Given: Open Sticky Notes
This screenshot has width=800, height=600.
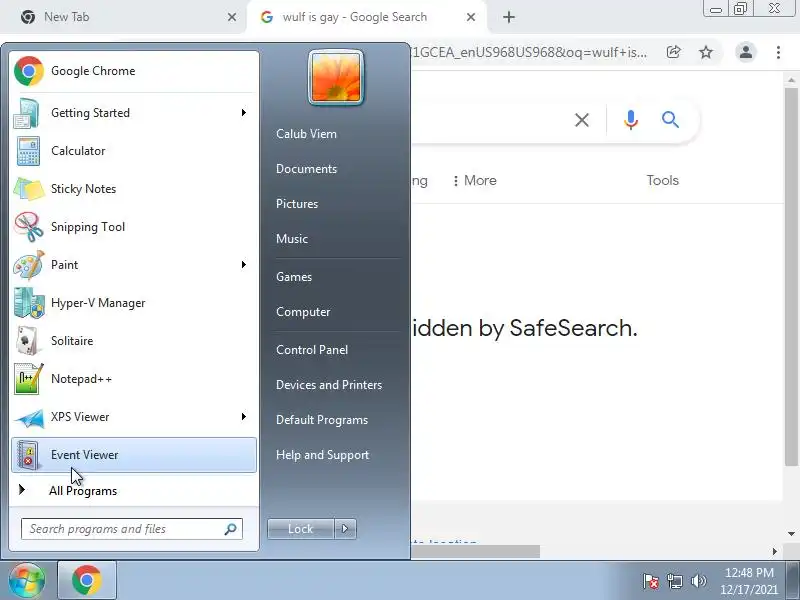Looking at the screenshot, I should tap(134, 189).
